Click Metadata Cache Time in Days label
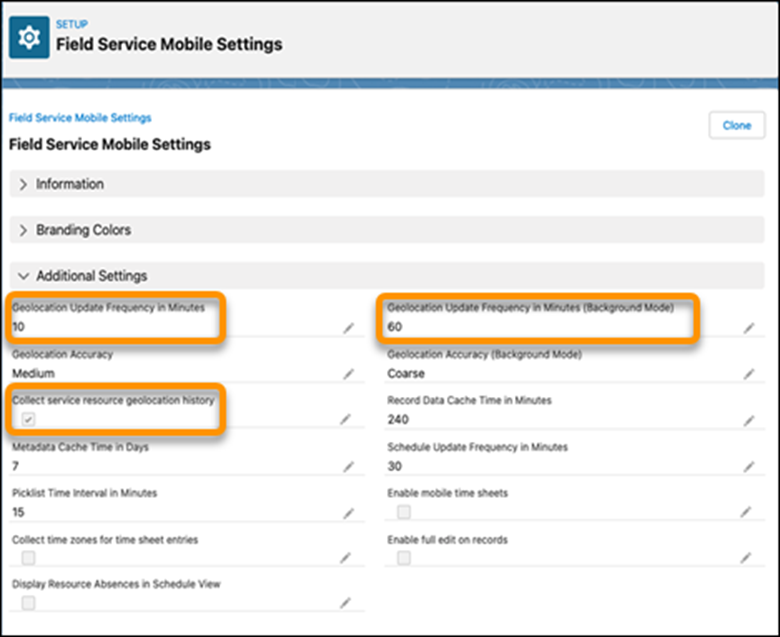 80,447
